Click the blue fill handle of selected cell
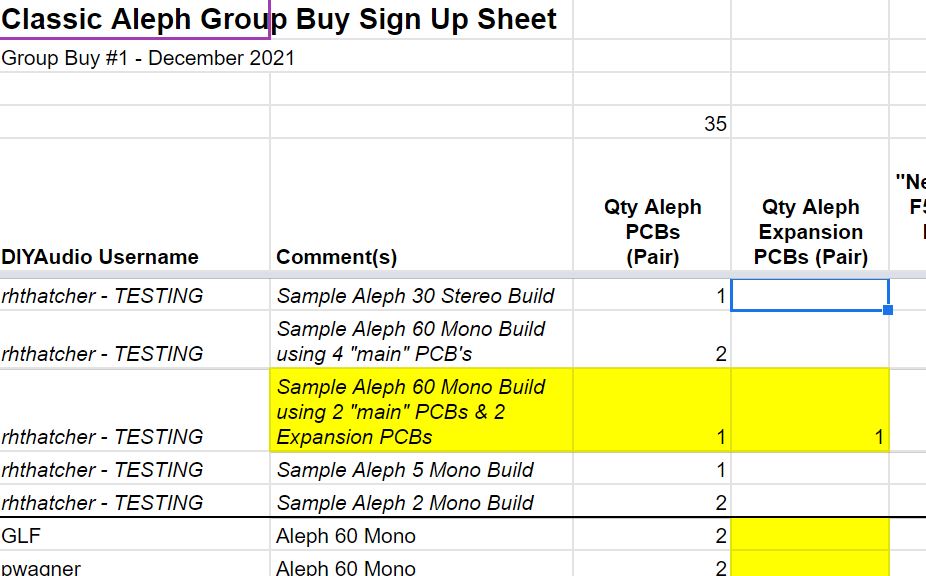Screen dimensions: 926x576 click(888, 310)
